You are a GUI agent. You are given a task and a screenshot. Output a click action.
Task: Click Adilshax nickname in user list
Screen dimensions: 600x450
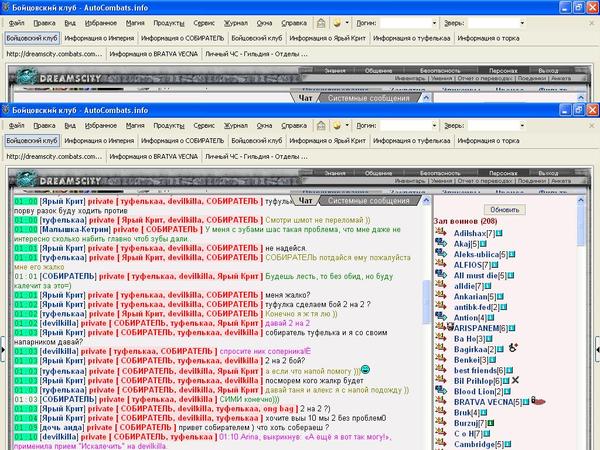point(470,233)
